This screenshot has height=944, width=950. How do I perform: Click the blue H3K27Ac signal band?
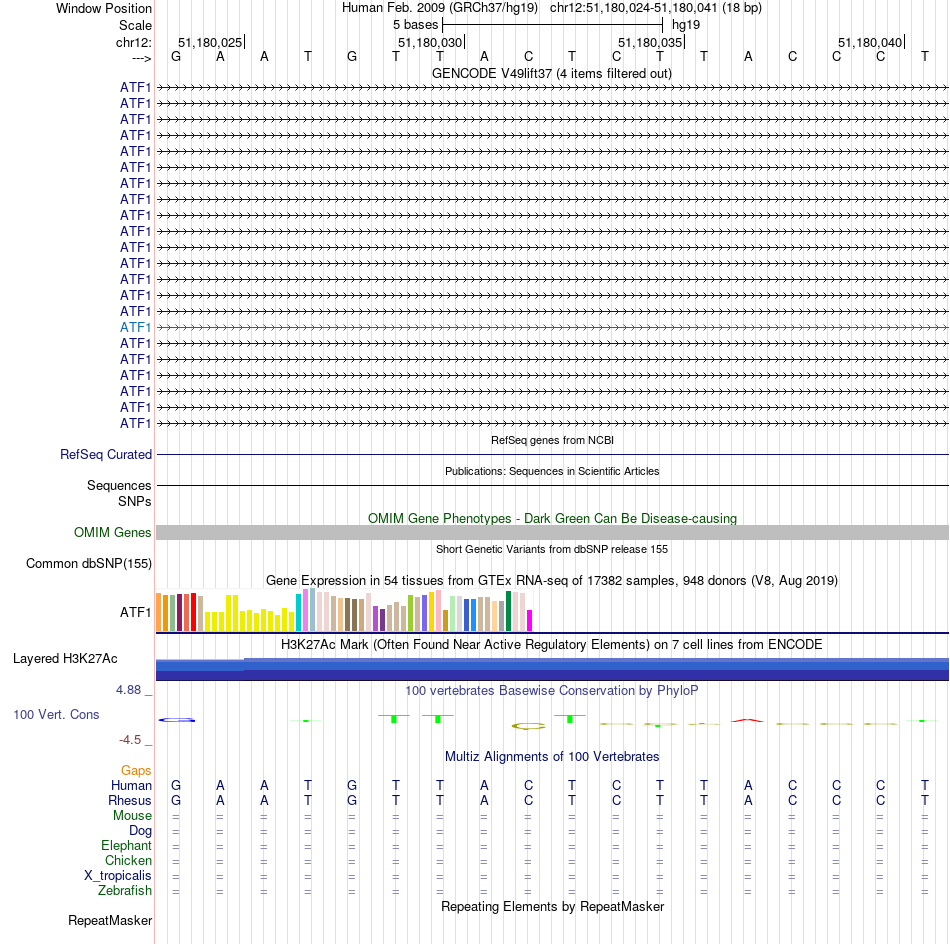553,669
